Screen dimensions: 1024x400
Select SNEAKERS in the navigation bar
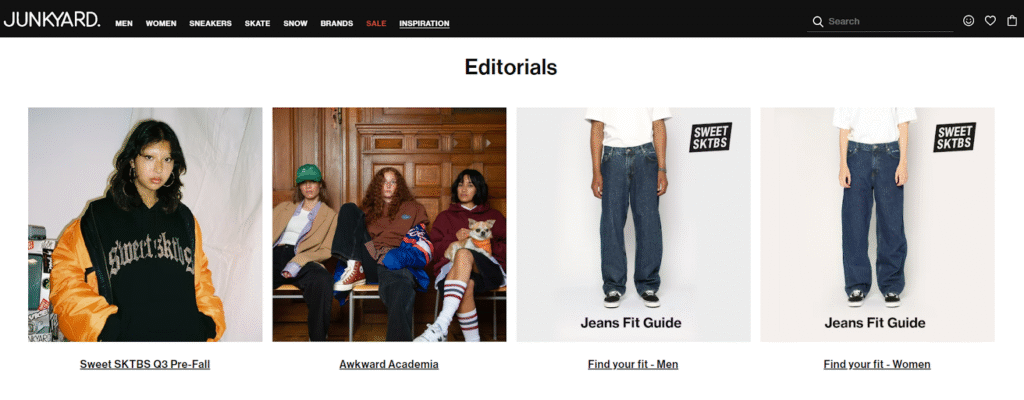point(210,24)
